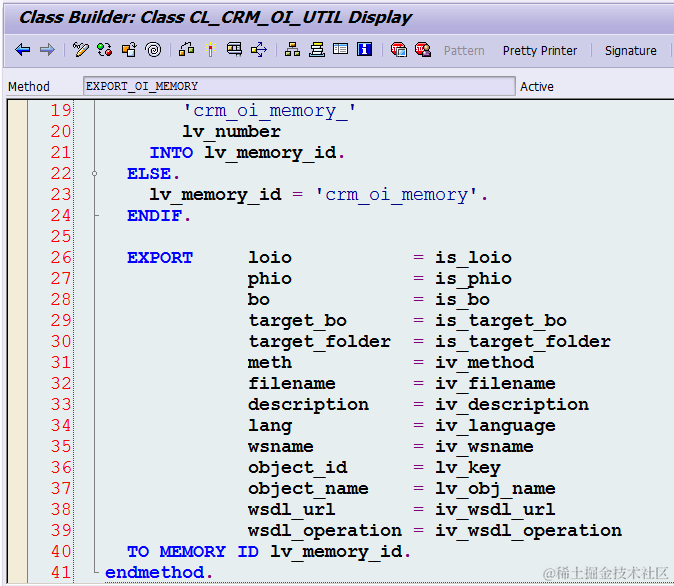Image resolution: width=674 pixels, height=586 pixels.
Task: Click TO MEMORY ID on line 40
Action: [x=193, y=552]
